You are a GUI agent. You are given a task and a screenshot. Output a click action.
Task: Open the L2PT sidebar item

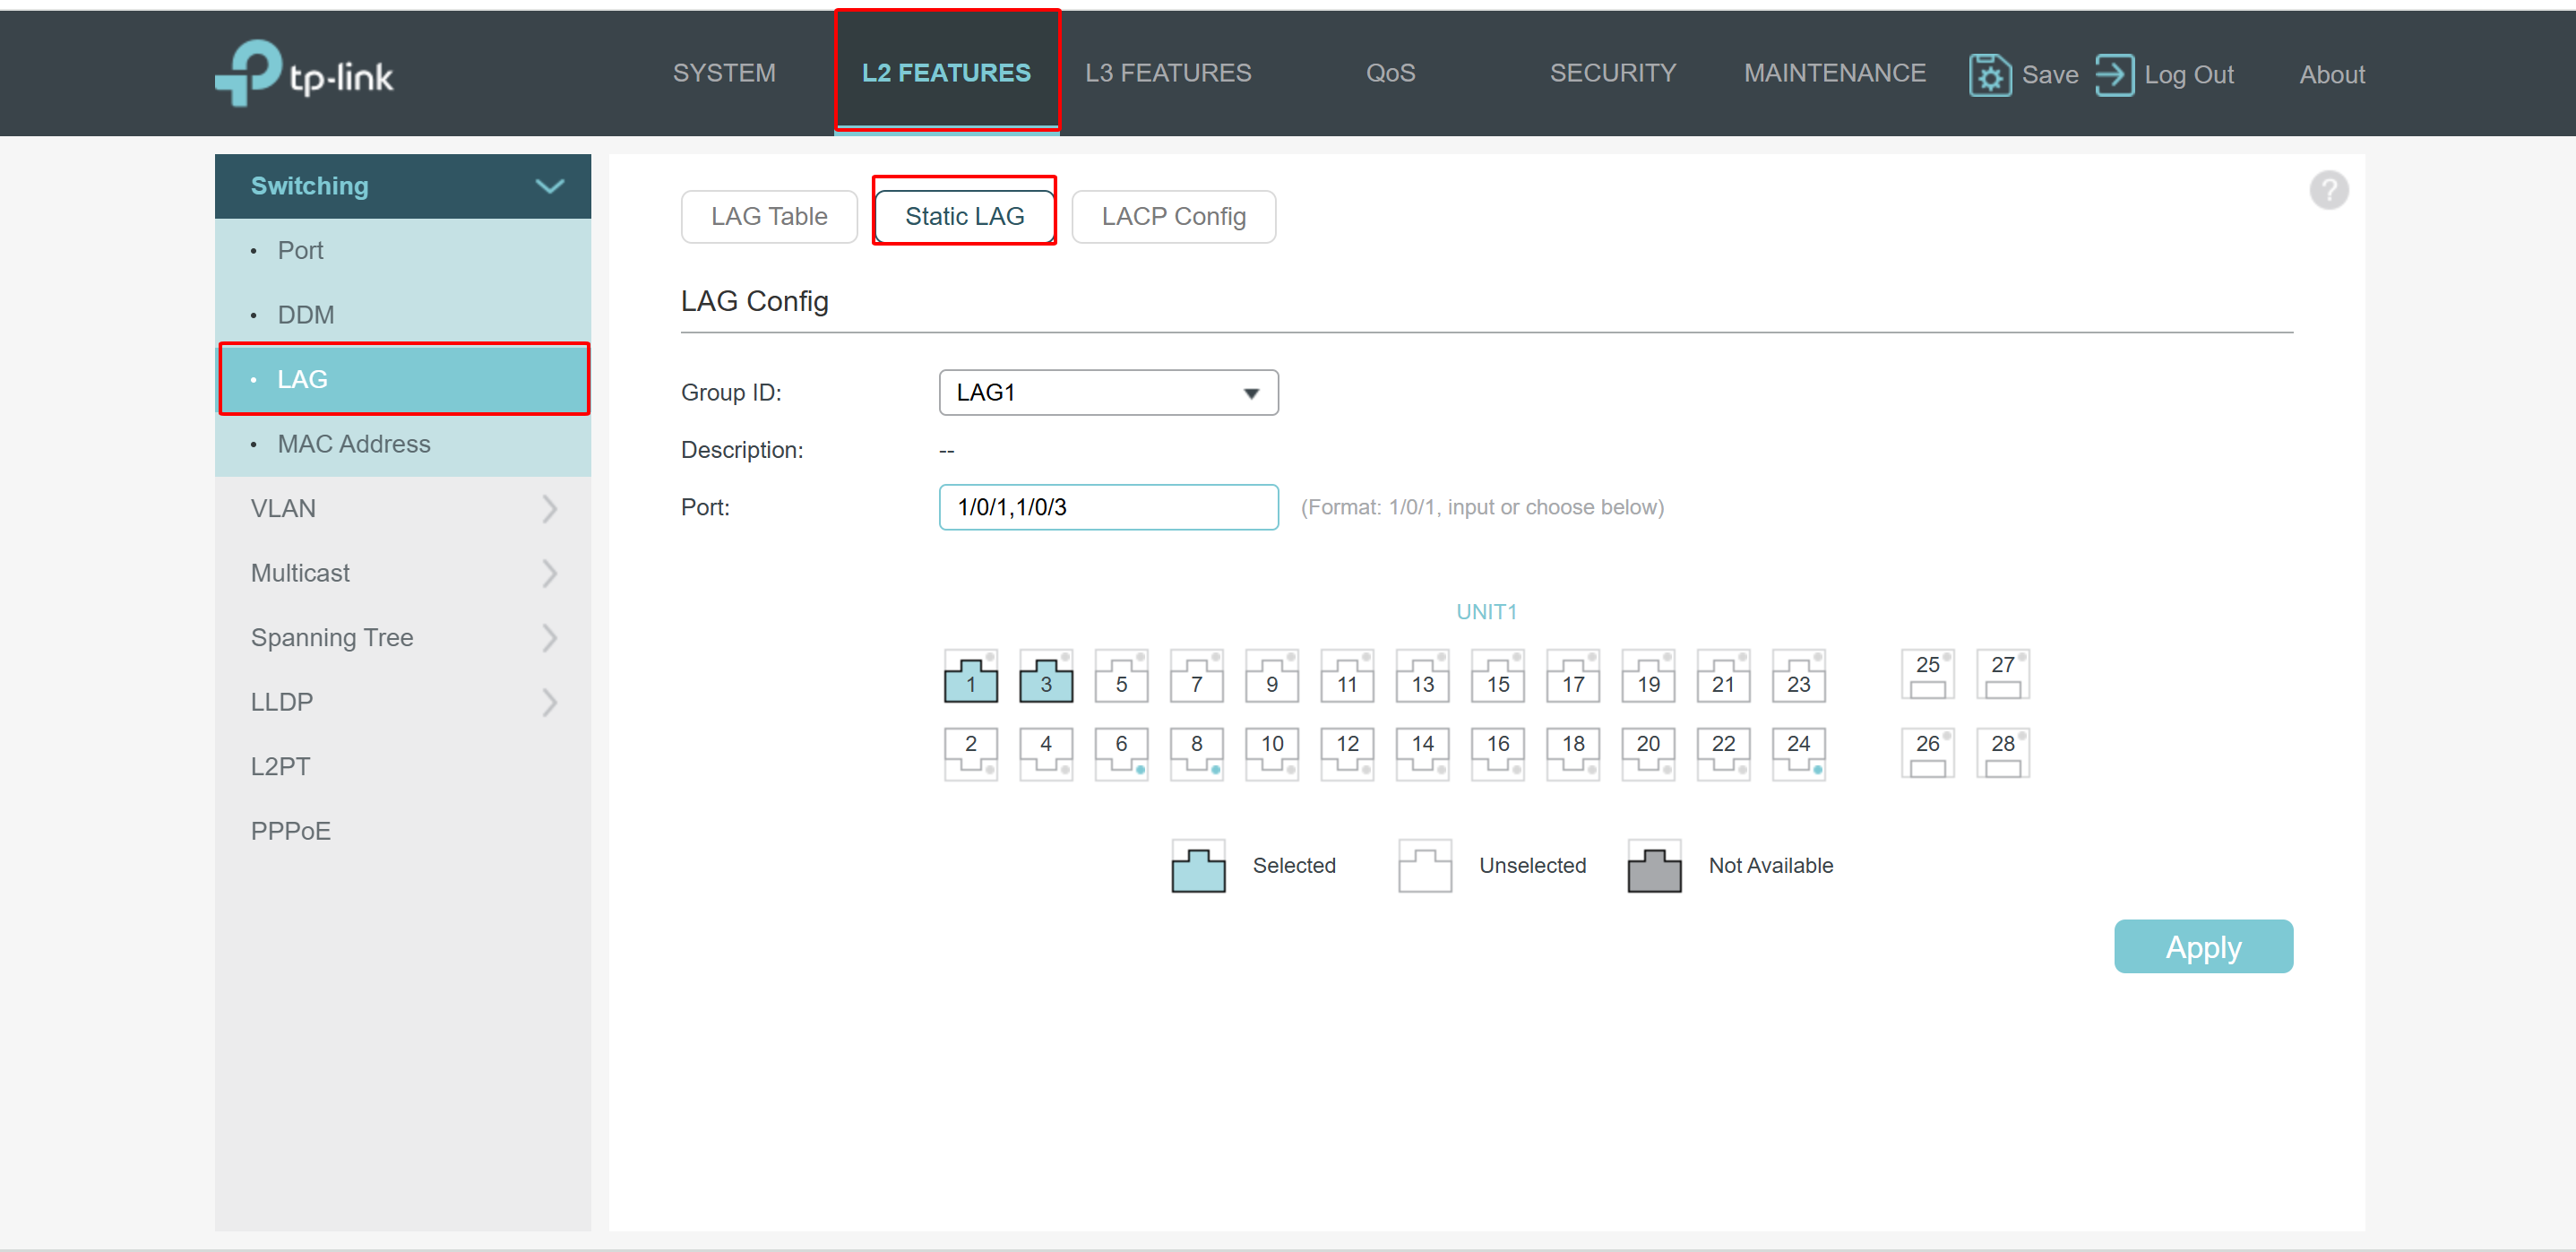(402, 766)
